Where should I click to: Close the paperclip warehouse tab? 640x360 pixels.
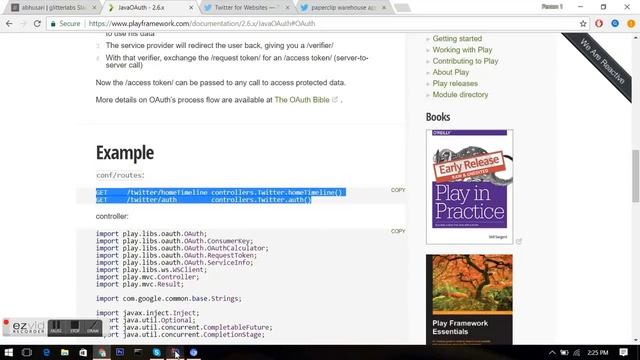(384, 7)
